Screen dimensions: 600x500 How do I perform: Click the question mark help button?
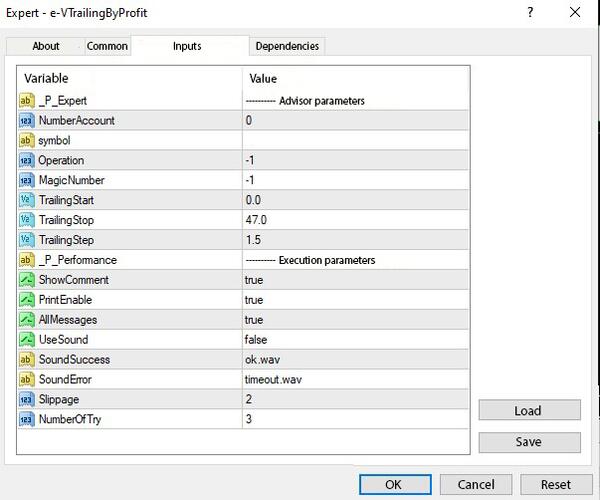(x=530, y=13)
